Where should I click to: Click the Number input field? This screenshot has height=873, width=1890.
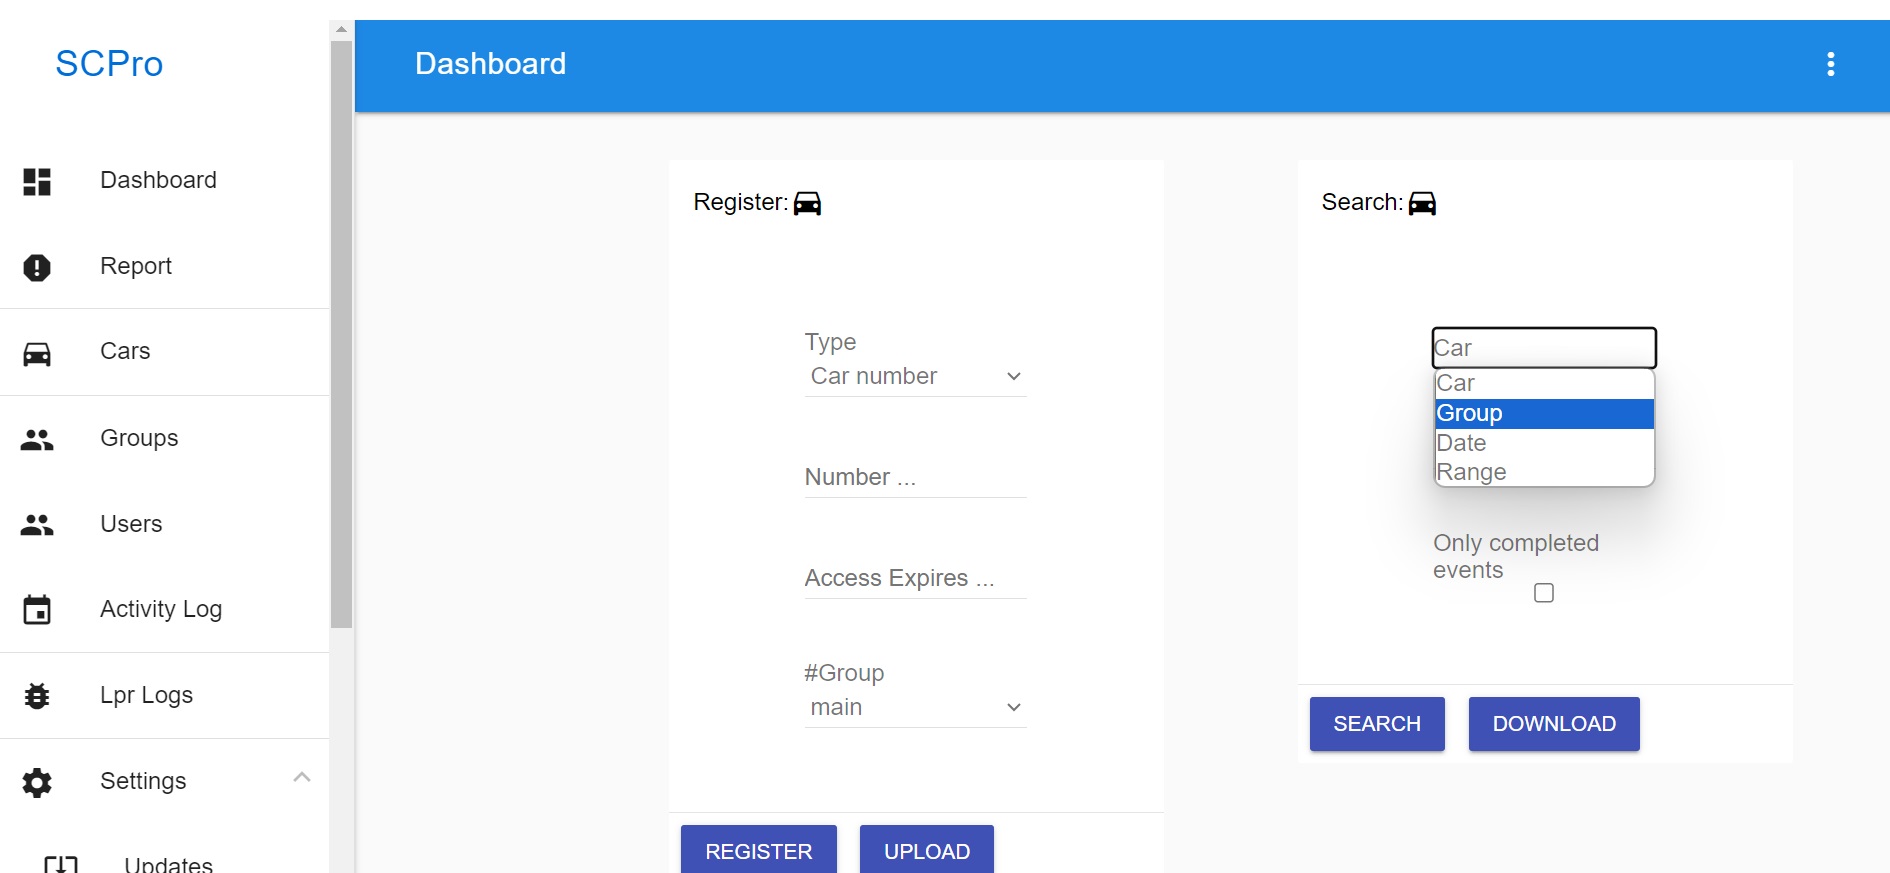pyautogui.click(x=915, y=477)
